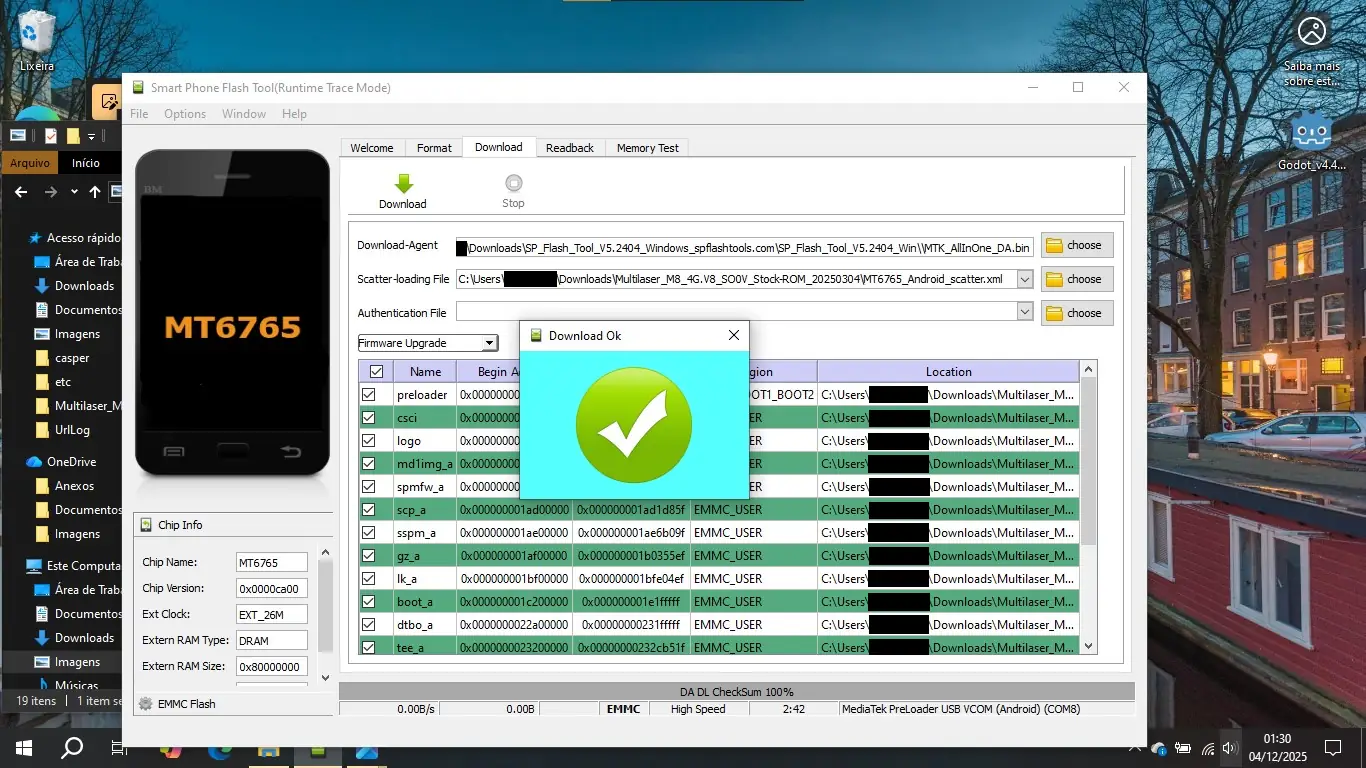Click choose button for Download-Agent
Image resolution: width=1366 pixels, height=768 pixels.
point(1076,245)
